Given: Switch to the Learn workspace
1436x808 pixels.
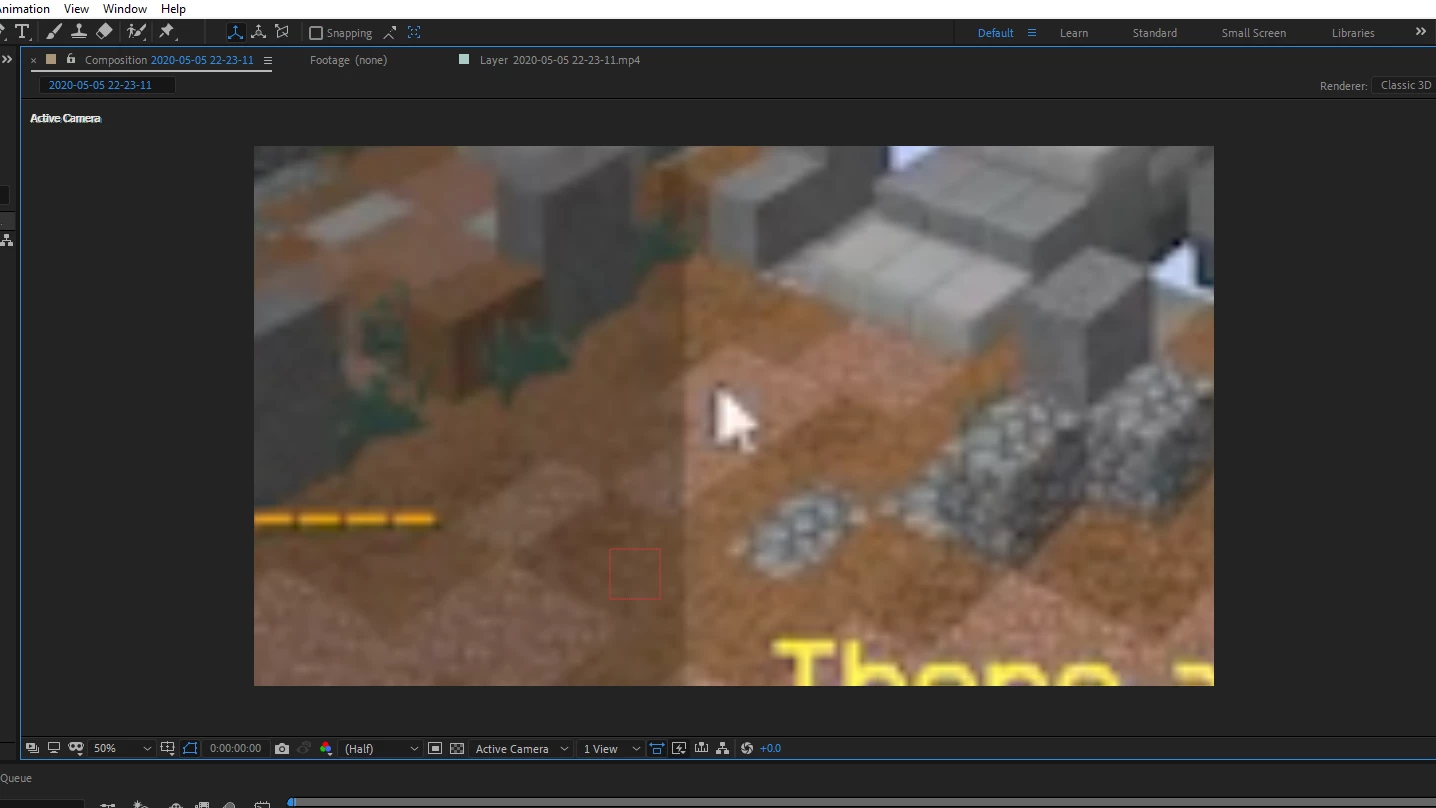Looking at the screenshot, I should click(1074, 33).
